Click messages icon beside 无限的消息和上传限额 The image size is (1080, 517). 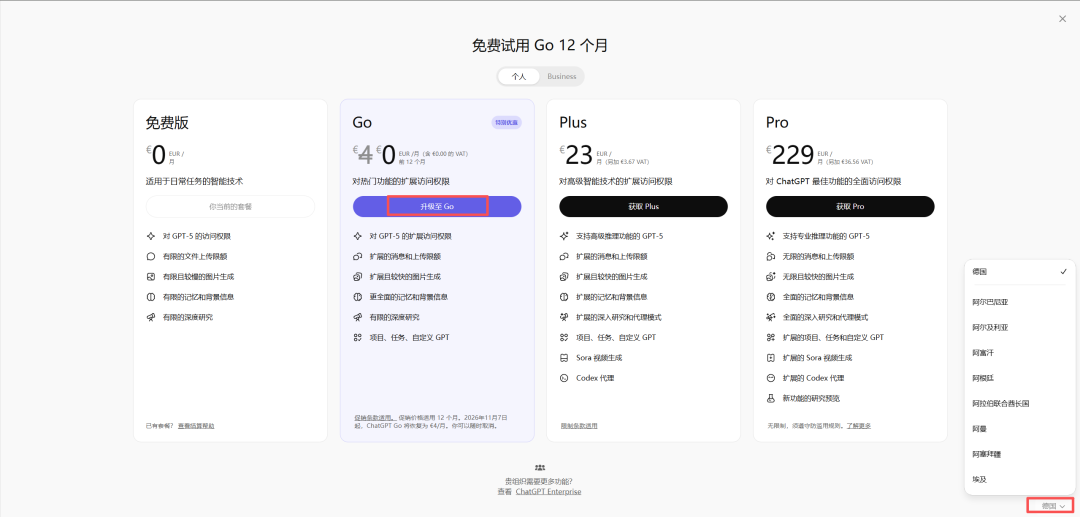point(771,256)
